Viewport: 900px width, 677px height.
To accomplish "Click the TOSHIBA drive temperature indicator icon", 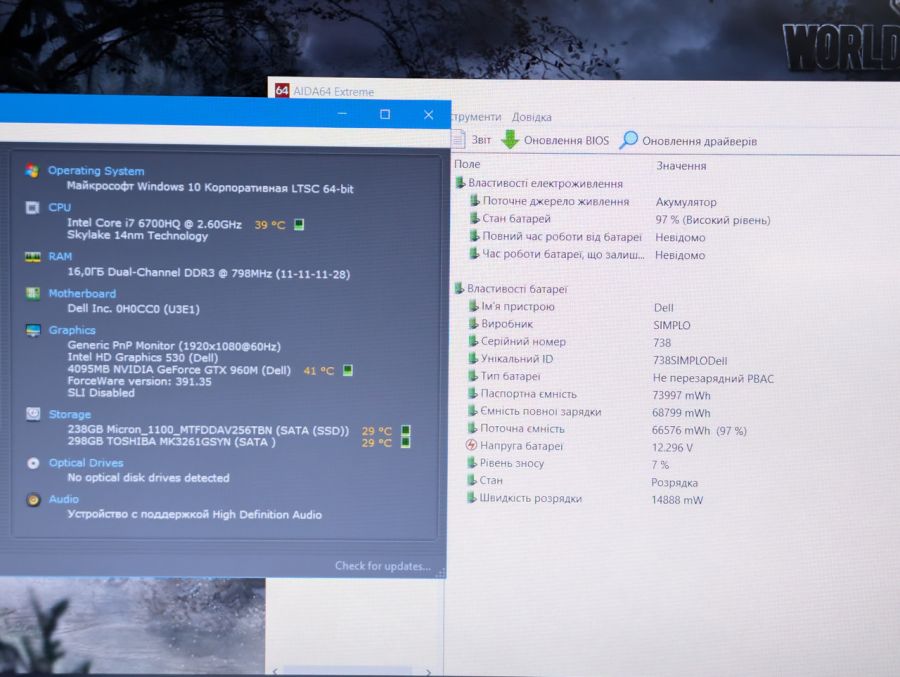I will 406,442.
